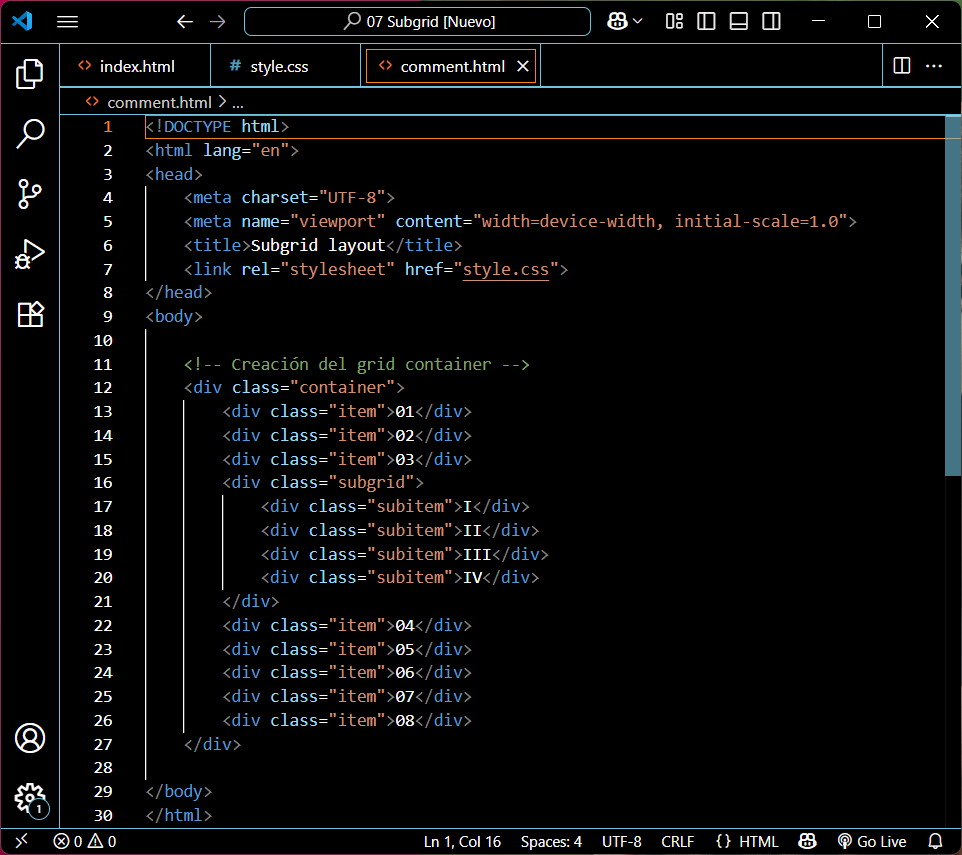Click the editor vertical scrollbar thumb
Viewport: 962px width, 855px height.
pyautogui.click(x=953, y=295)
